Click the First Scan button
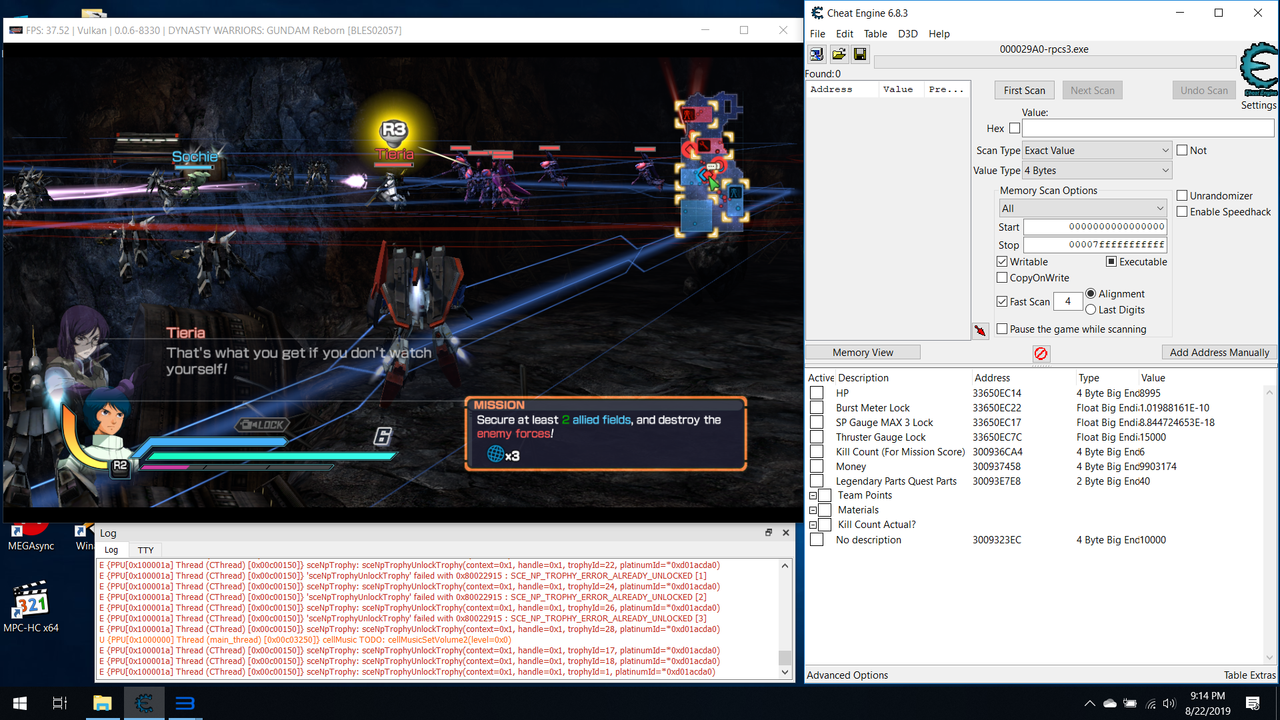Image resolution: width=1280 pixels, height=720 pixels. coord(1024,89)
